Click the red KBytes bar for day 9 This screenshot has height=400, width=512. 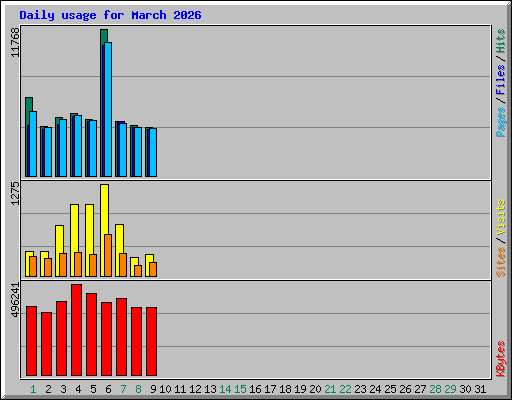[151, 342]
